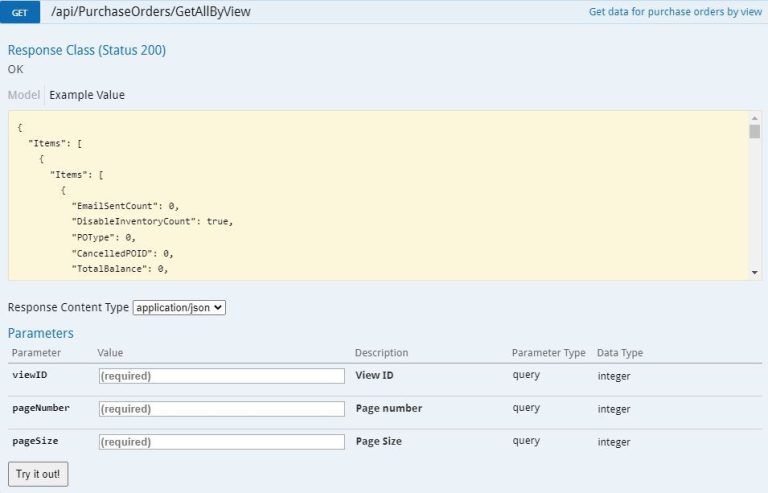Click the Response Class (Status 200) heading
Screen dimensions: 768x493
[x=87, y=50]
